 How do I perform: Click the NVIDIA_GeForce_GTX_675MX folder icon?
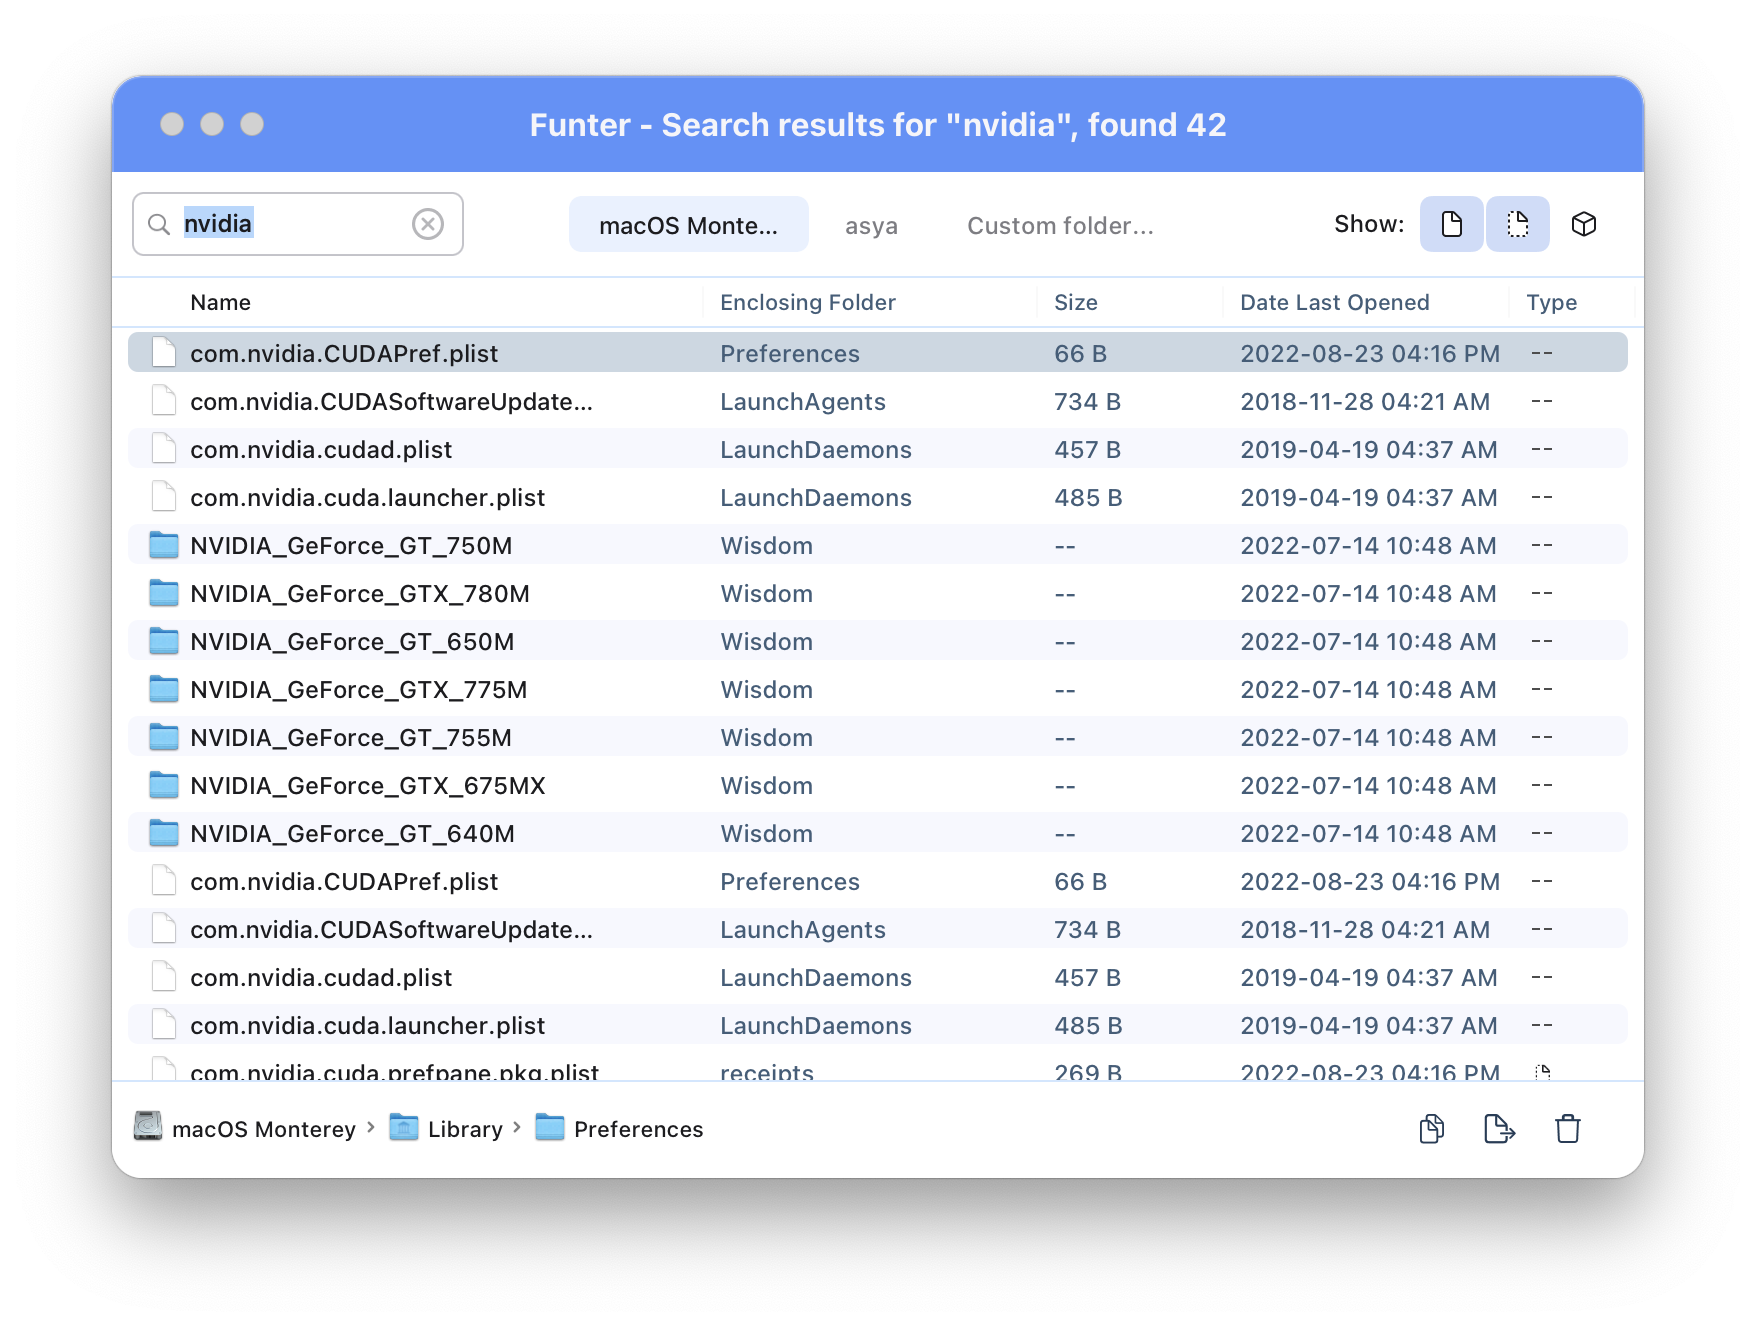tap(164, 785)
